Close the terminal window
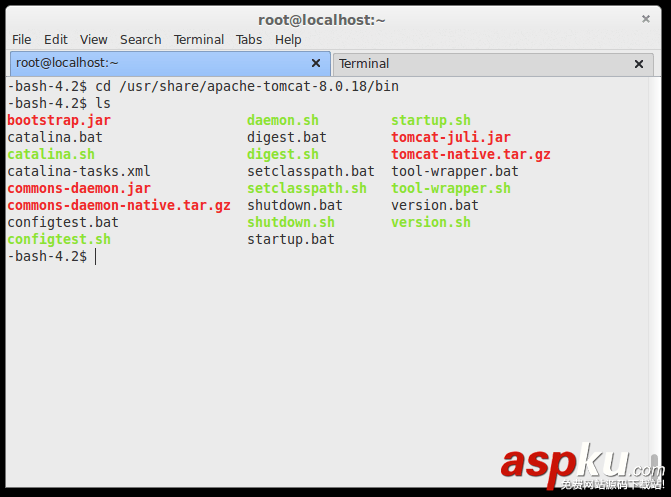This screenshot has width=671, height=497. tap(646, 19)
